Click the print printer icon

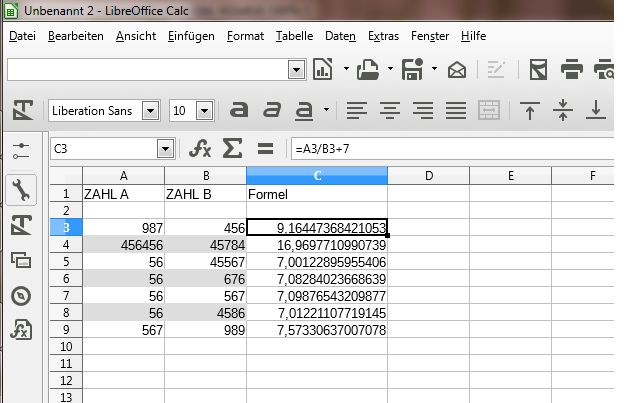[x=571, y=69]
